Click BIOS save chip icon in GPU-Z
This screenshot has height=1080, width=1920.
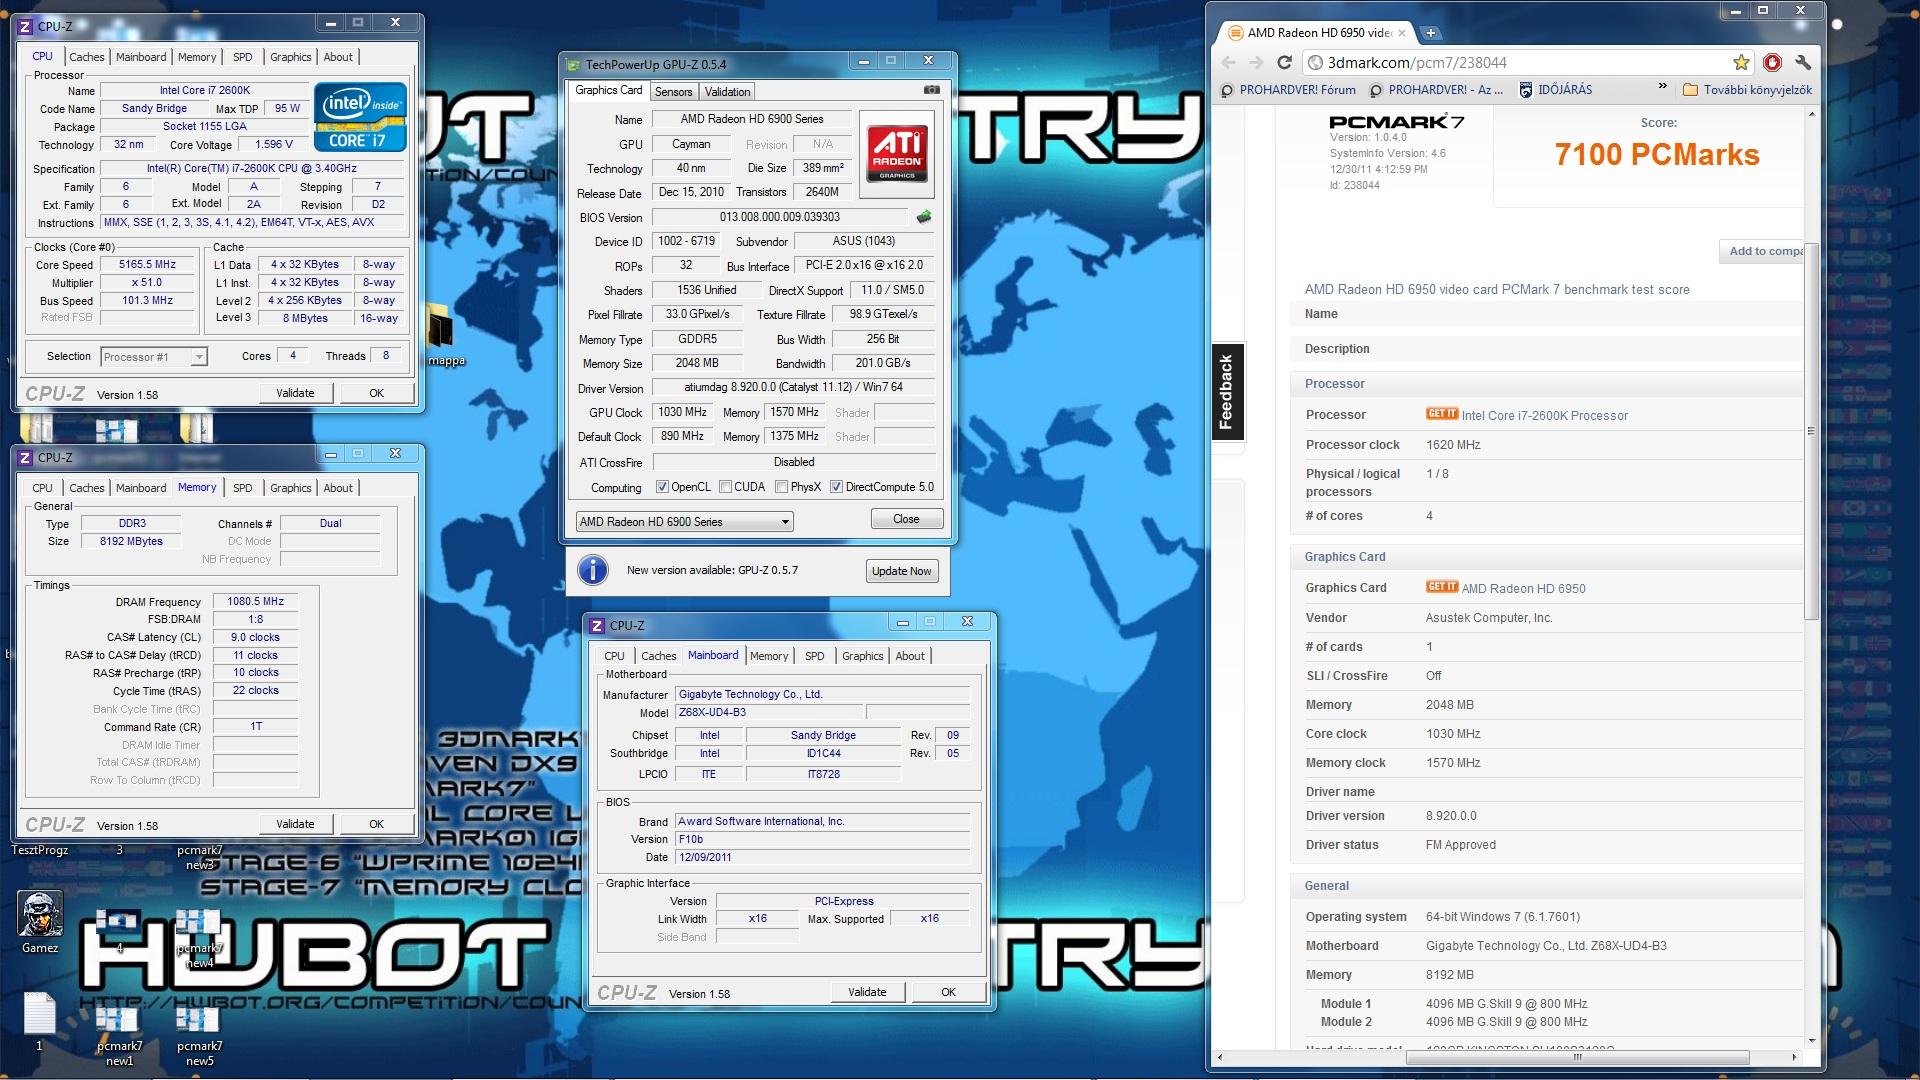click(924, 217)
